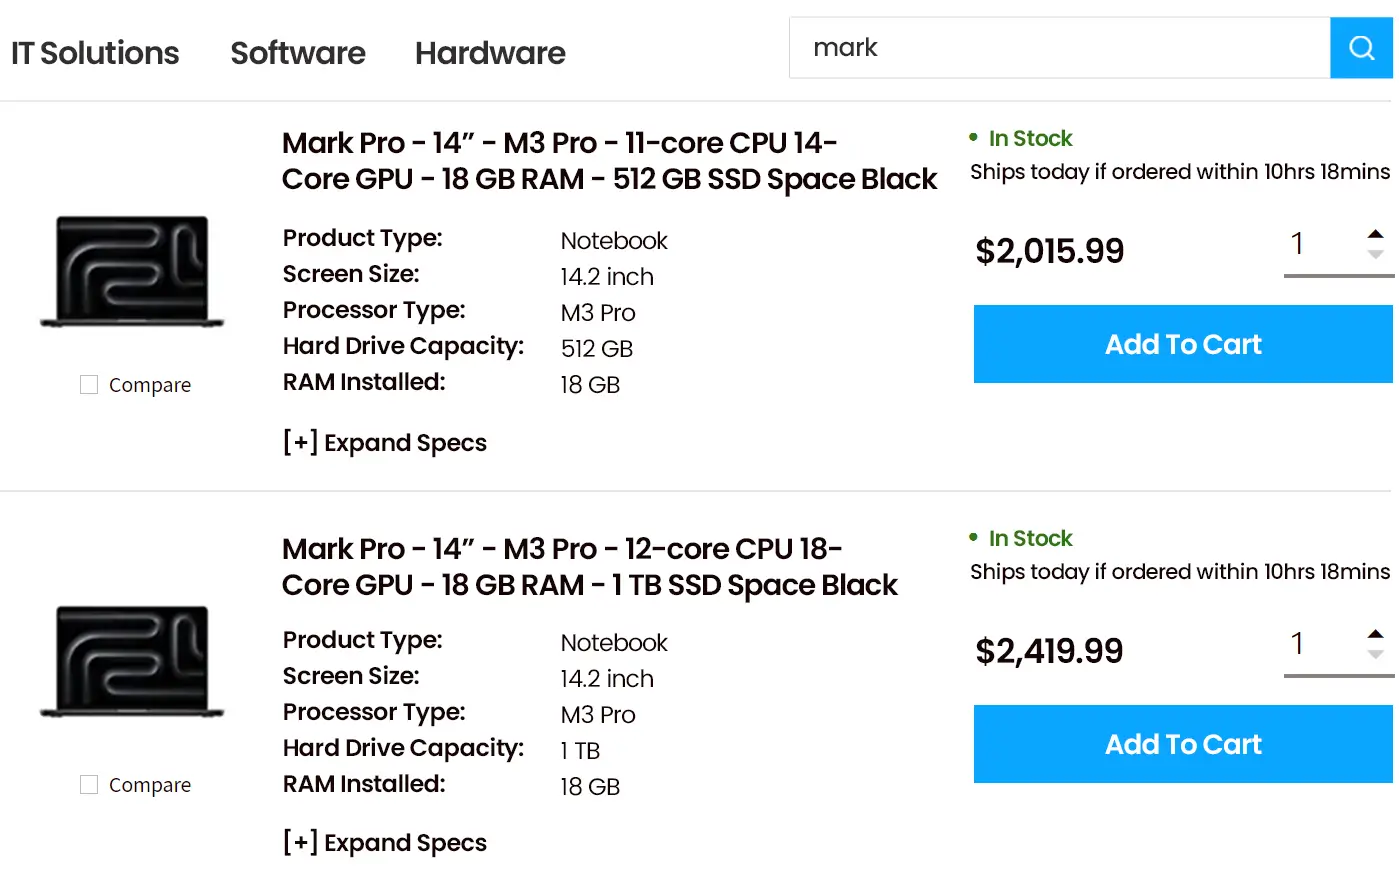Open the IT Solutions menu
Image resolution: width=1399 pixels, height=871 pixels.
[x=95, y=53]
